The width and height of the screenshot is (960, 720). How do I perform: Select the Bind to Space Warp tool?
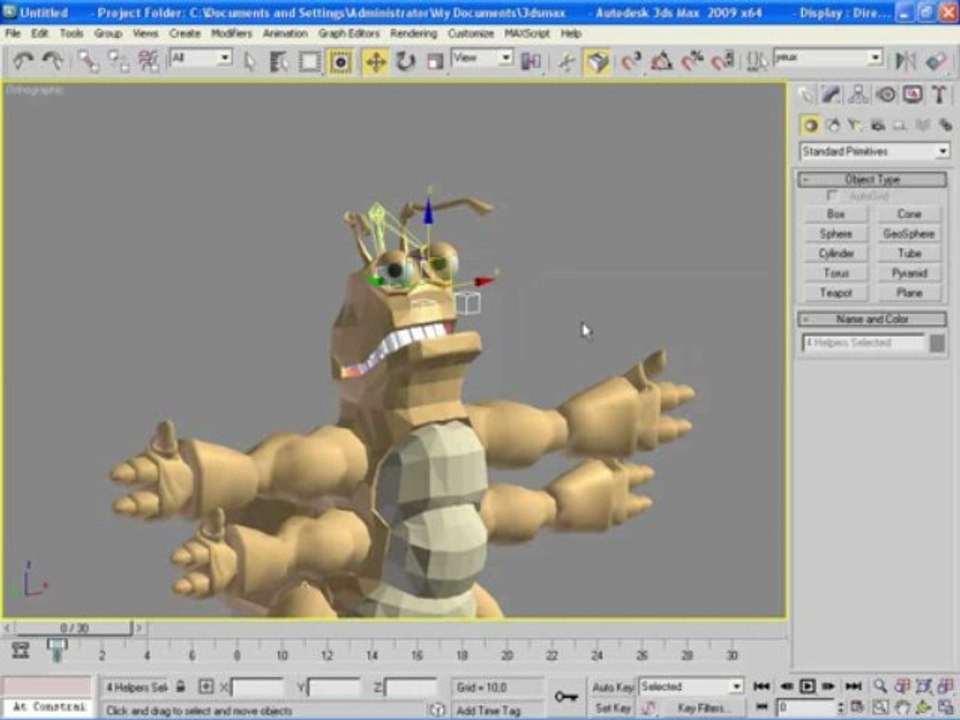tap(148, 61)
